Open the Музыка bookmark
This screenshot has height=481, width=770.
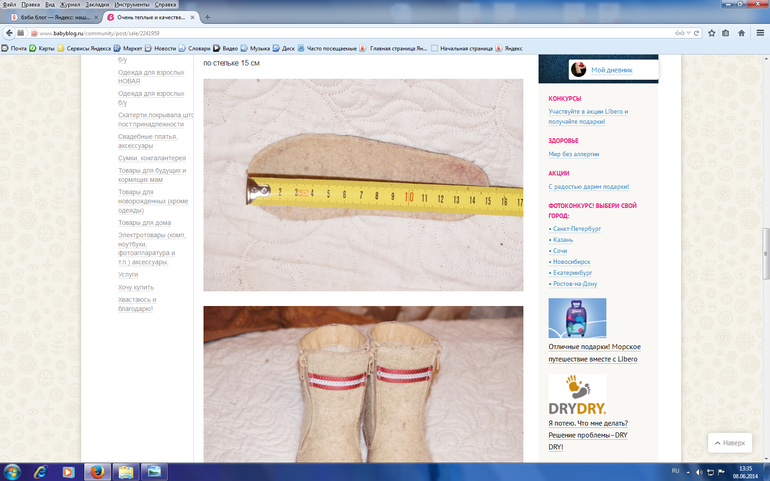[255, 48]
